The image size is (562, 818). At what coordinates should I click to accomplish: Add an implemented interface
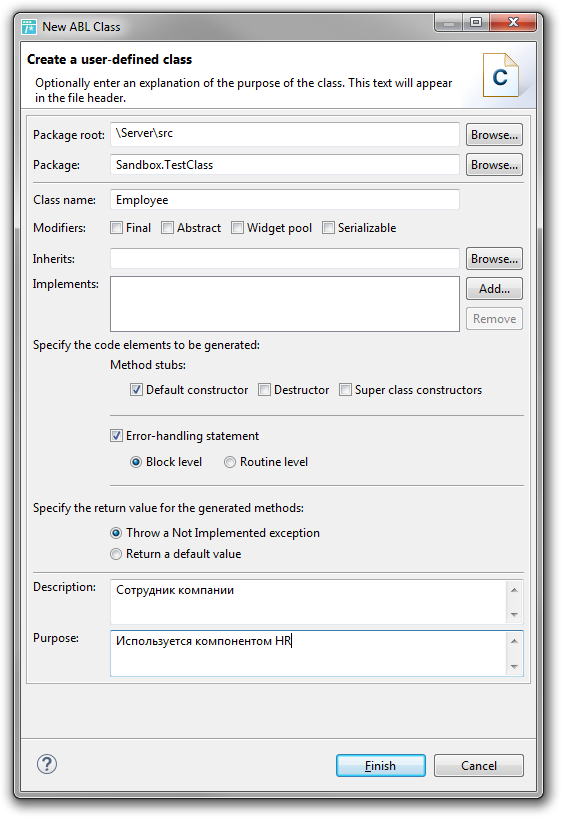(494, 288)
